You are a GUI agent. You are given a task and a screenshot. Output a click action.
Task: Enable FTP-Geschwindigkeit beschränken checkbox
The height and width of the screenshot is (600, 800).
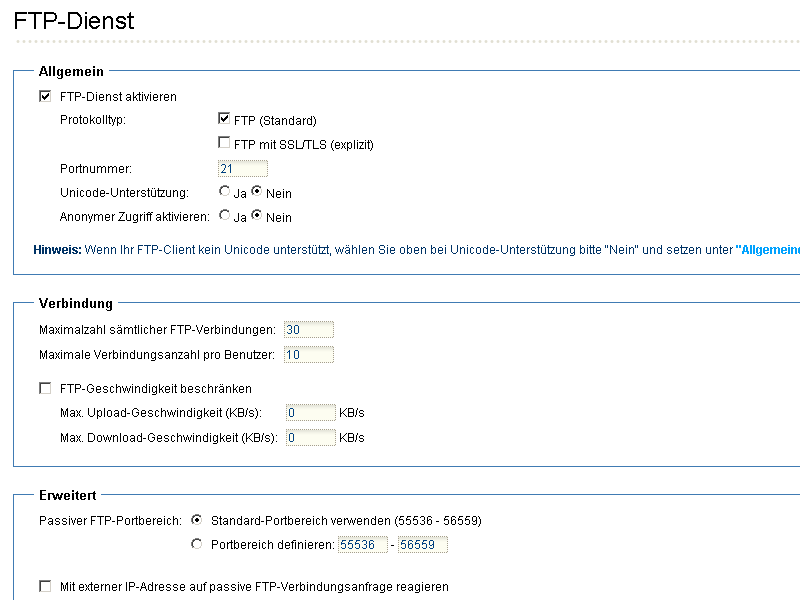(45, 388)
